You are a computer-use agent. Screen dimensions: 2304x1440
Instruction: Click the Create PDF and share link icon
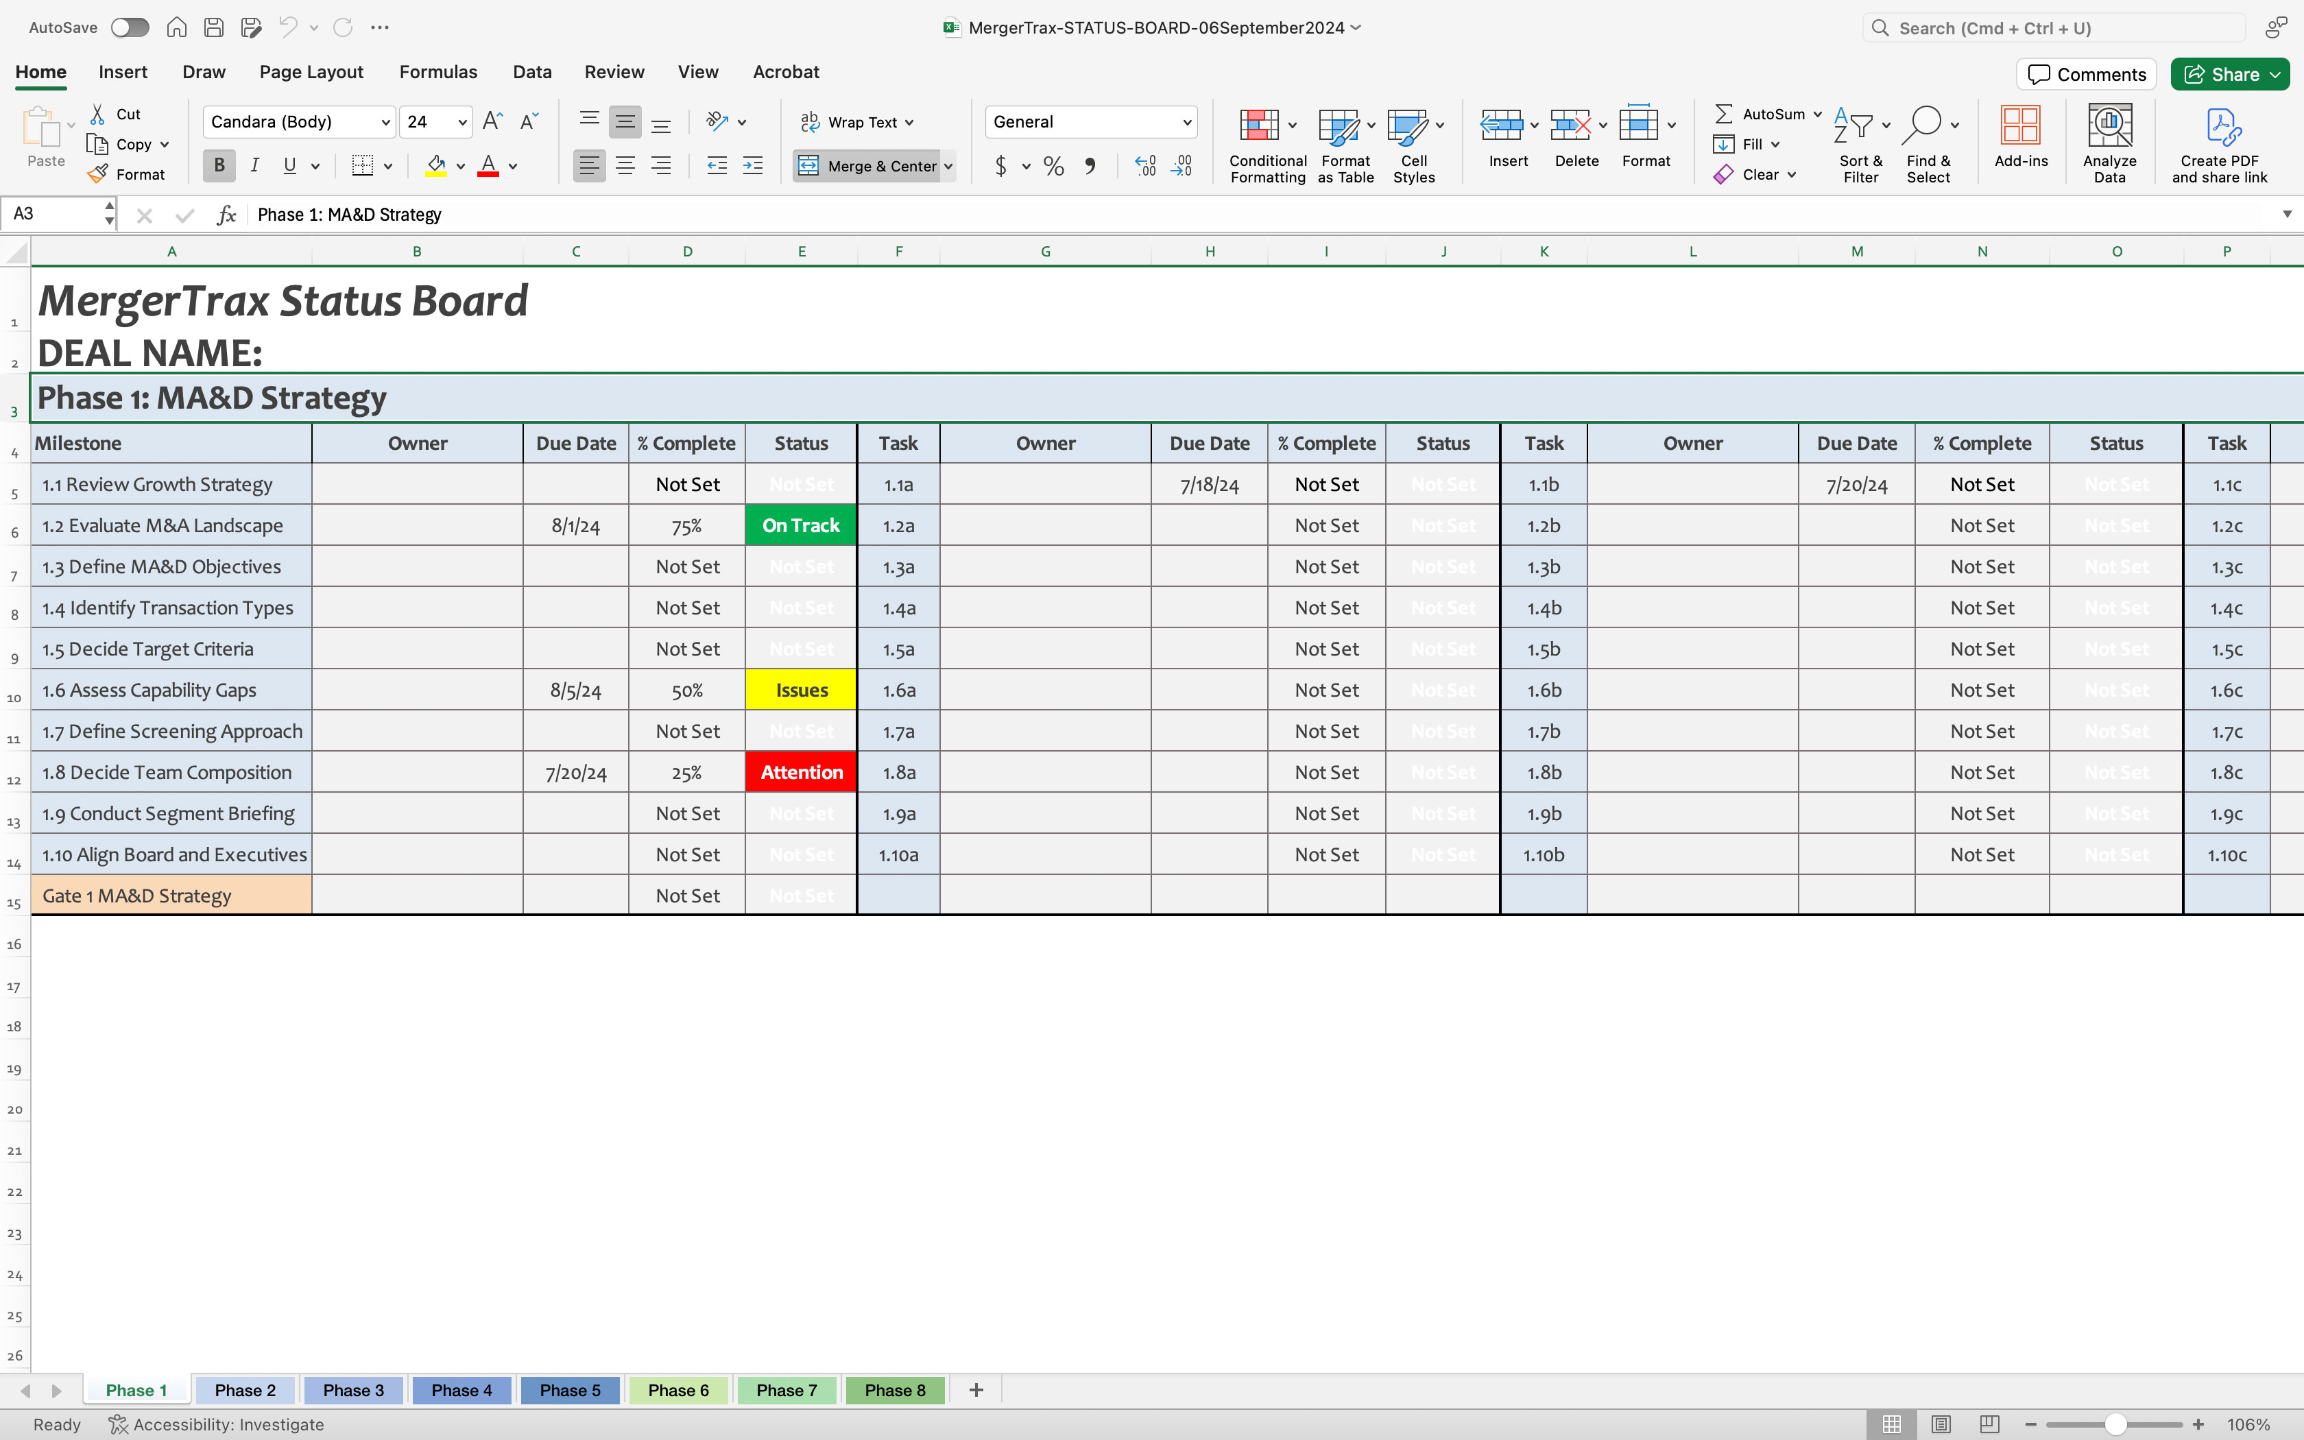[x=2221, y=126]
